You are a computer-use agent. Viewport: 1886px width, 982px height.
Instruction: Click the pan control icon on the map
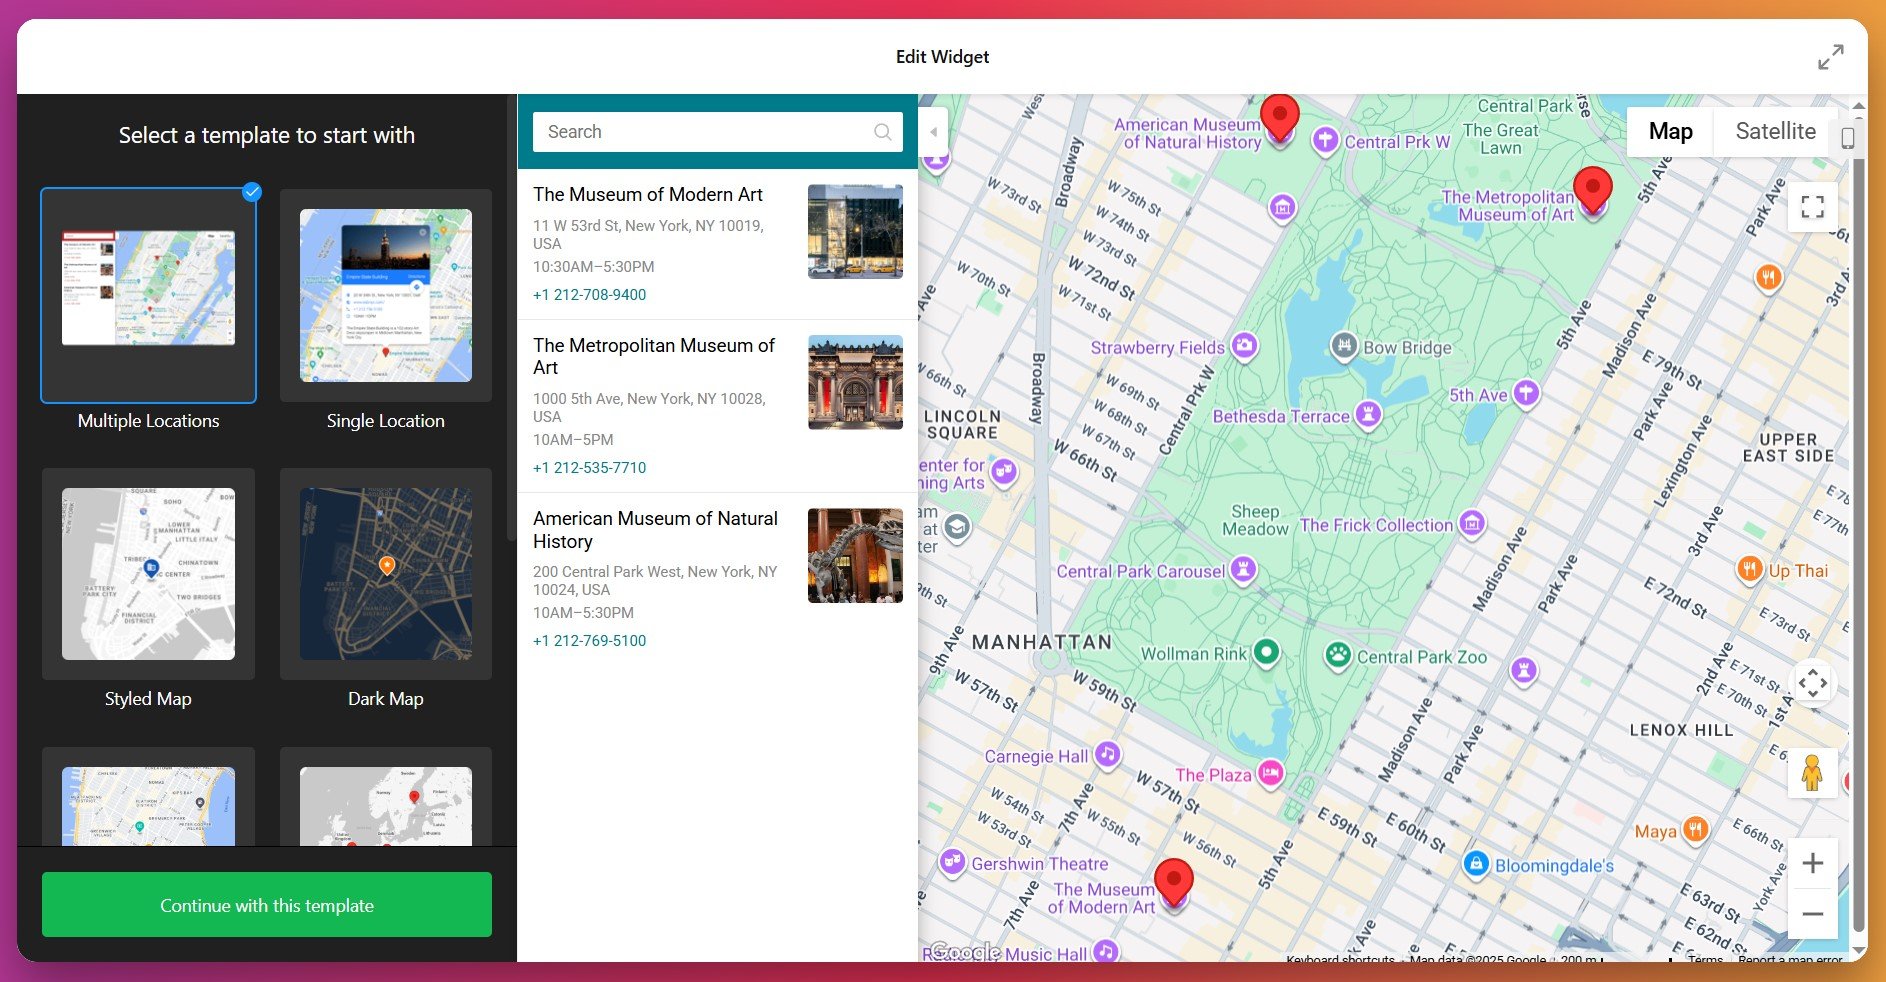[1813, 683]
